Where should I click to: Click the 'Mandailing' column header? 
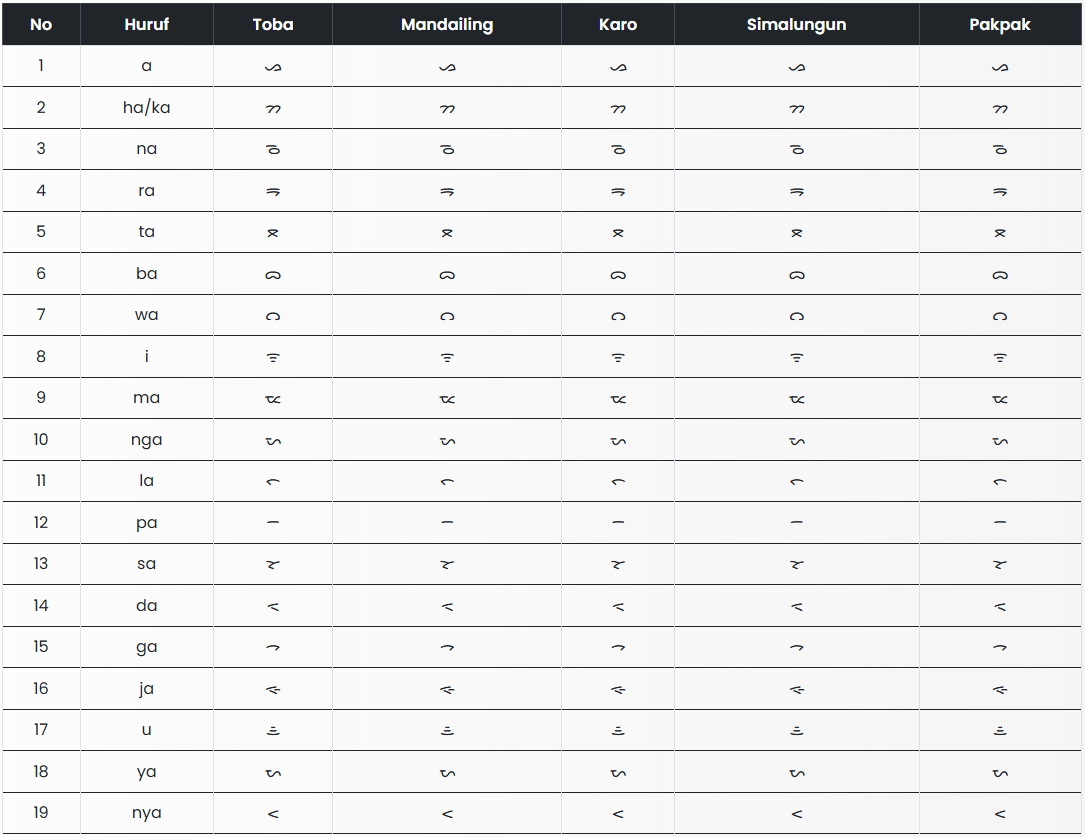(447, 24)
